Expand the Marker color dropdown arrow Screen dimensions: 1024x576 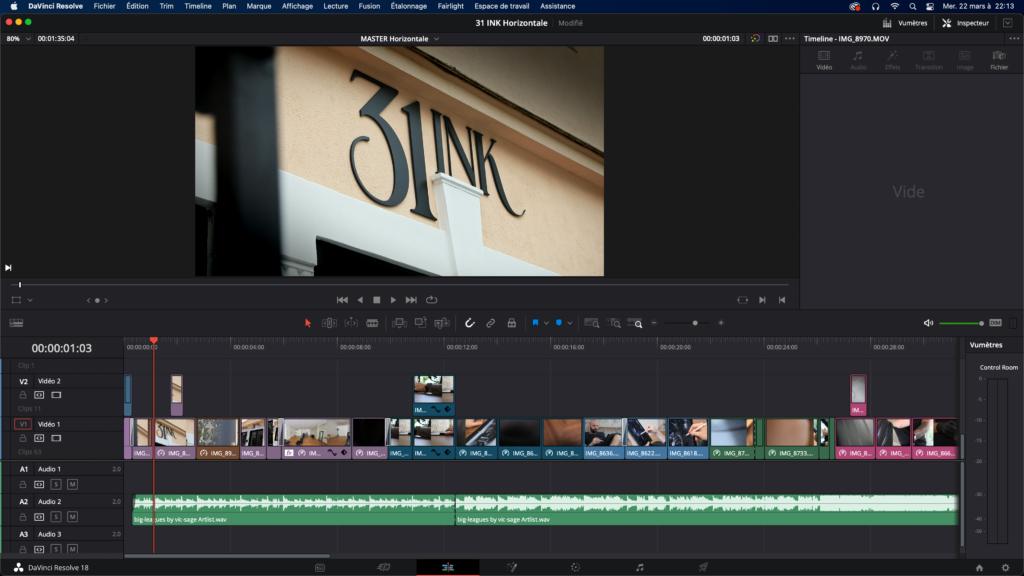click(x=570, y=323)
